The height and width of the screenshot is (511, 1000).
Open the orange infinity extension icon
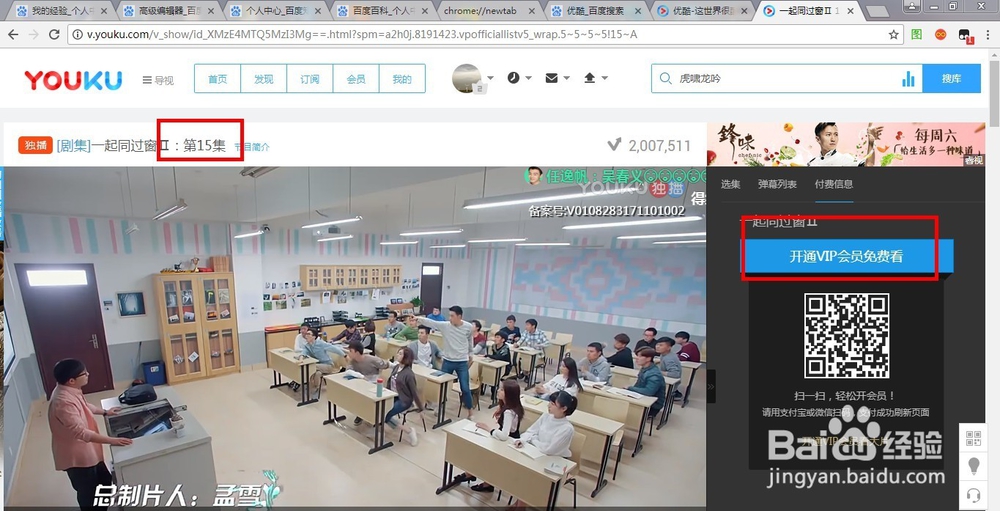pyautogui.click(x=941, y=34)
